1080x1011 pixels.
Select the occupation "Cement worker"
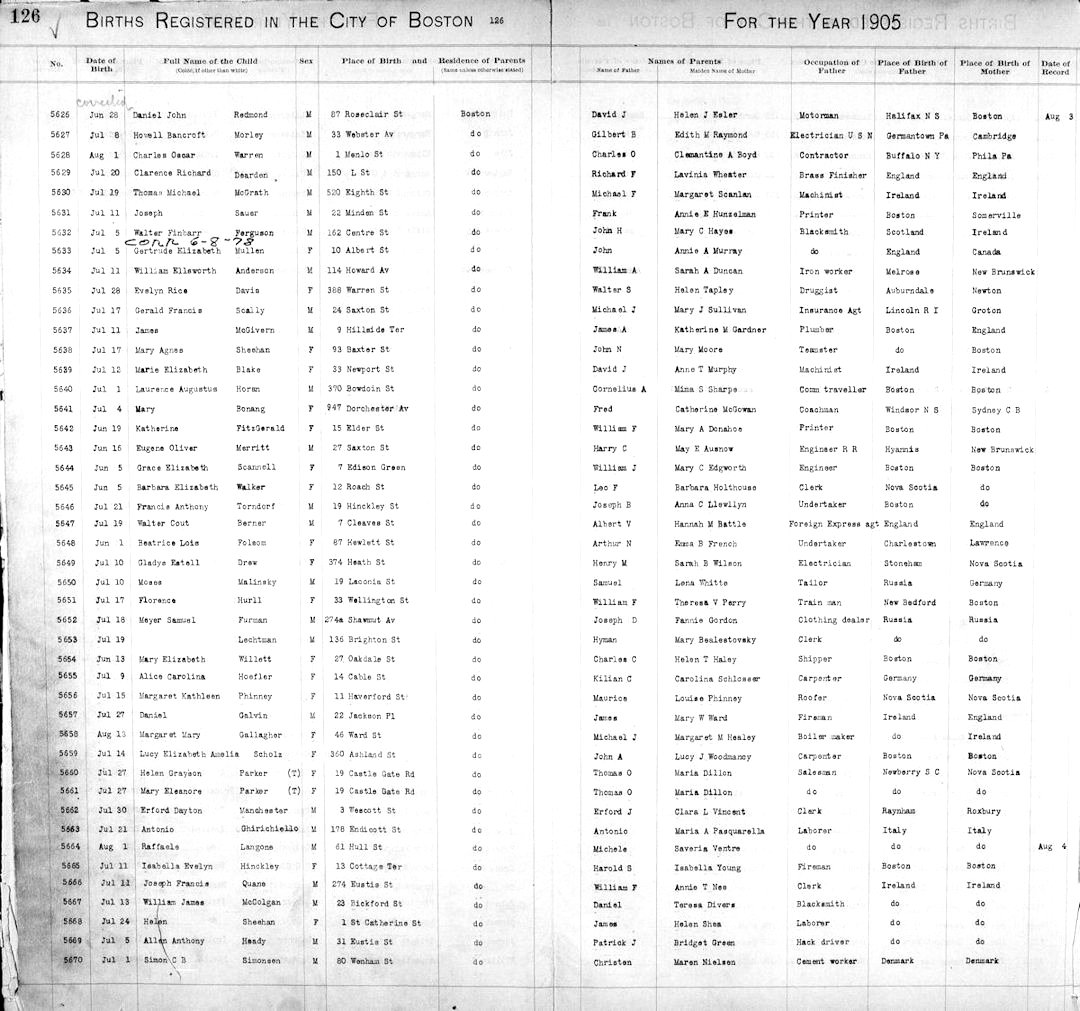(x=827, y=961)
